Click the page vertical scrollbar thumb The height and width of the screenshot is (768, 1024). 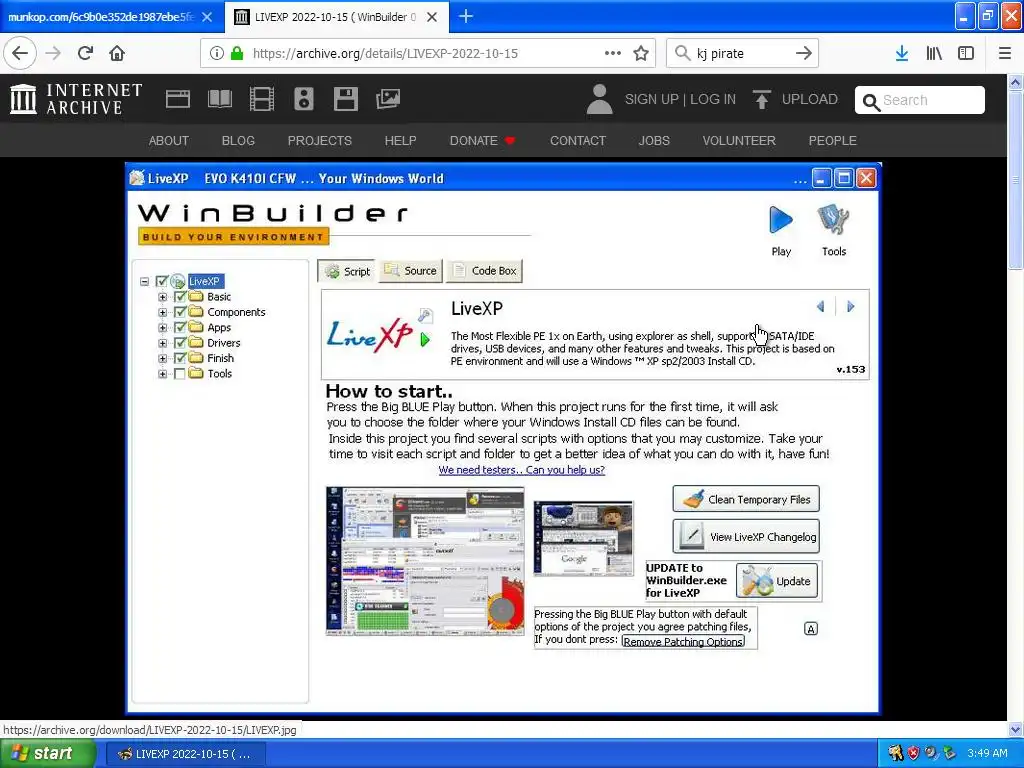pyautogui.click(x=1016, y=180)
